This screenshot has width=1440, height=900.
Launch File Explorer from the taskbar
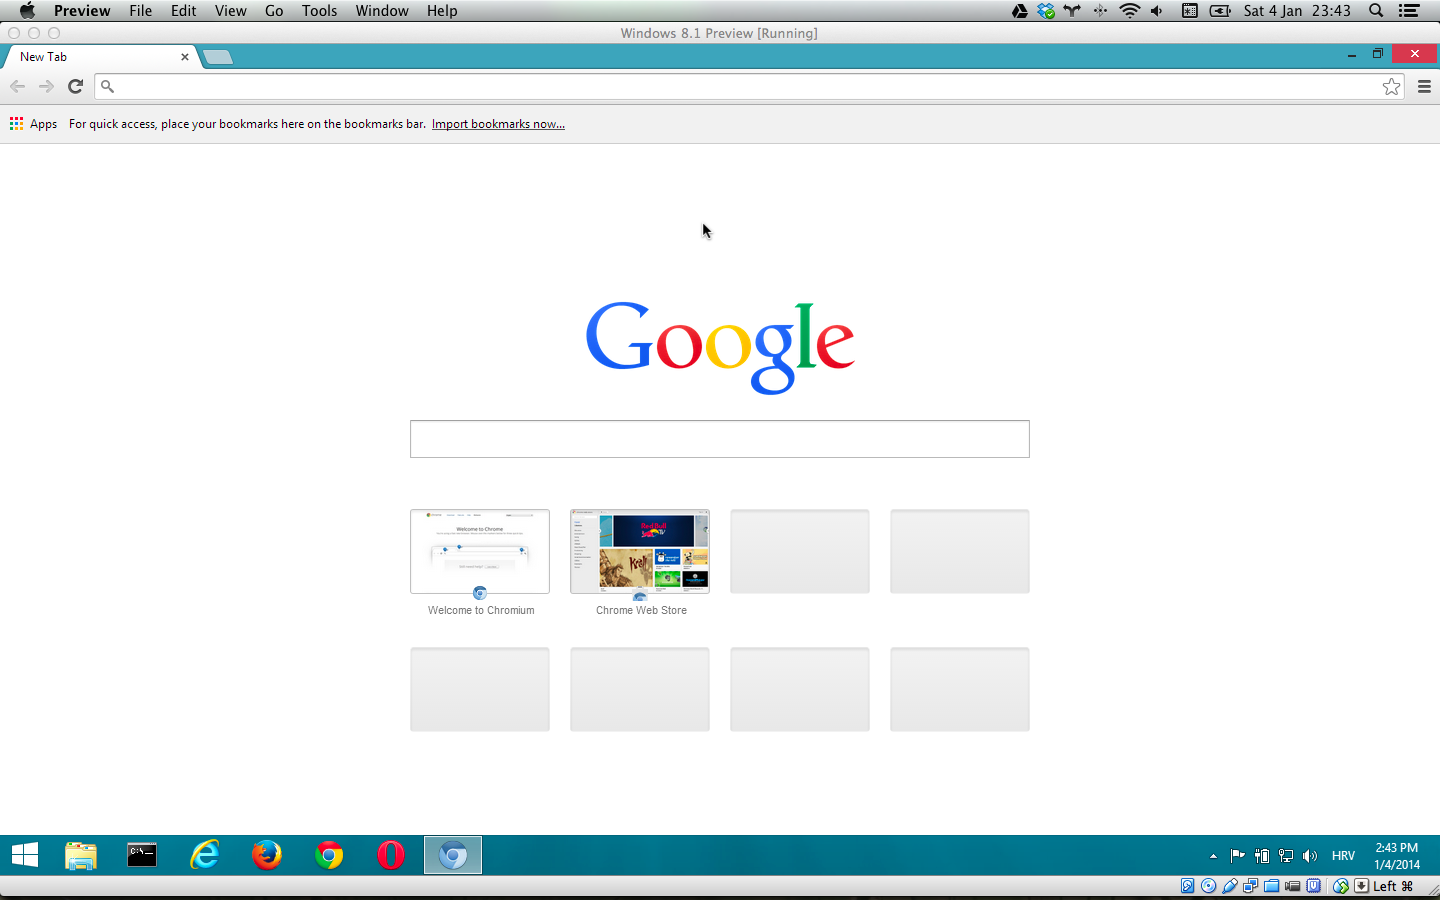click(81, 855)
